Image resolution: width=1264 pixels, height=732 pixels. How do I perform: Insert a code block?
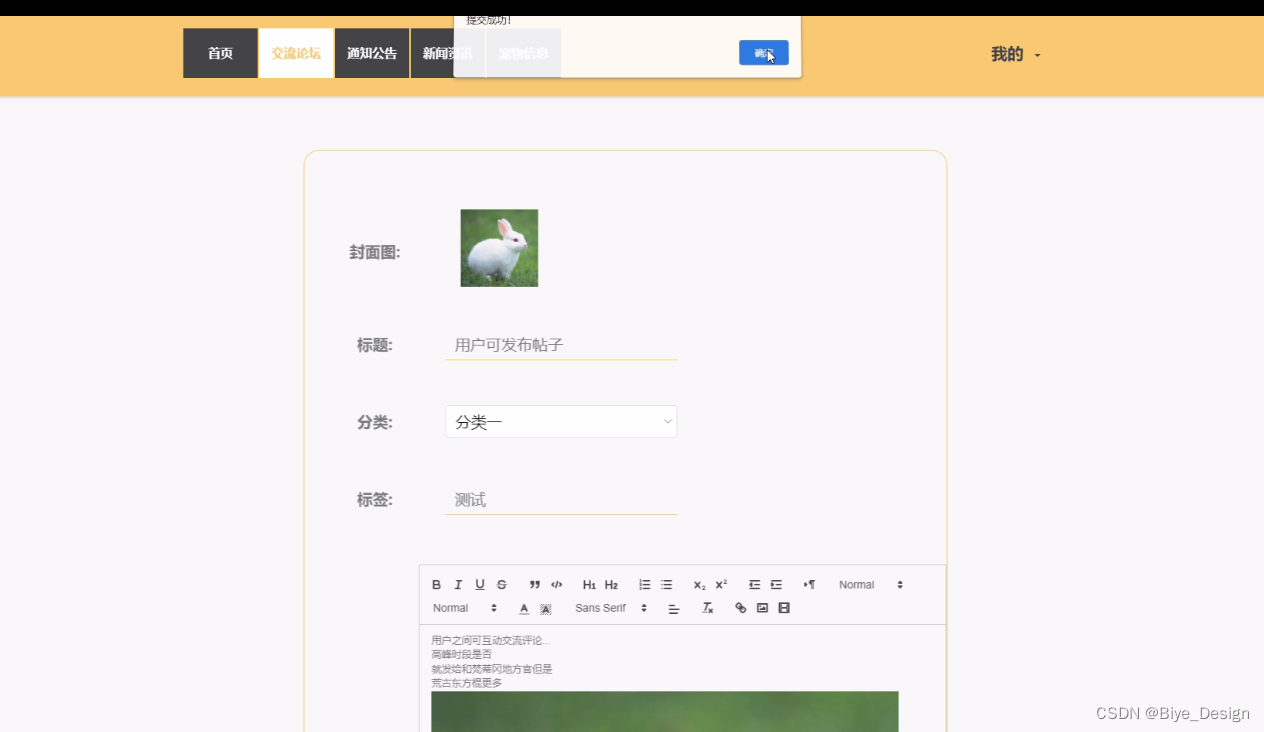pyautogui.click(x=557, y=585)
